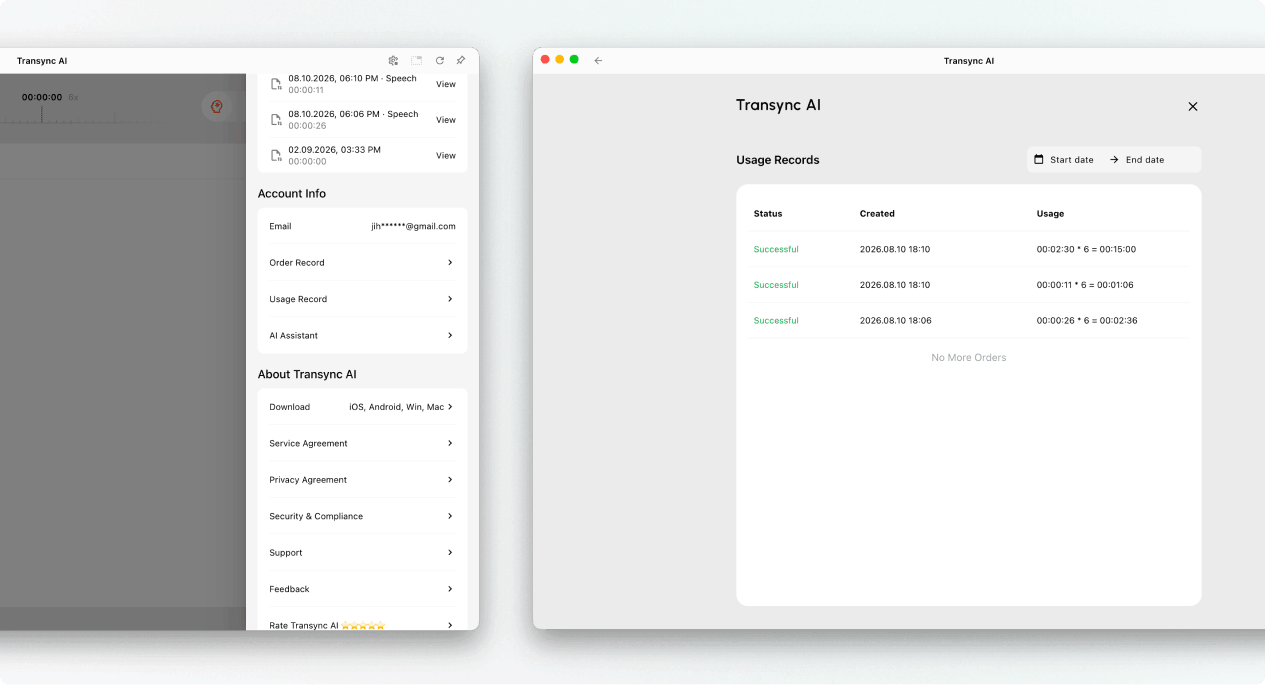View the 02.09.2026 03:33 PM recording
Screen dimensions: 1265x685
pyautogui.click(x=446, y=156)
